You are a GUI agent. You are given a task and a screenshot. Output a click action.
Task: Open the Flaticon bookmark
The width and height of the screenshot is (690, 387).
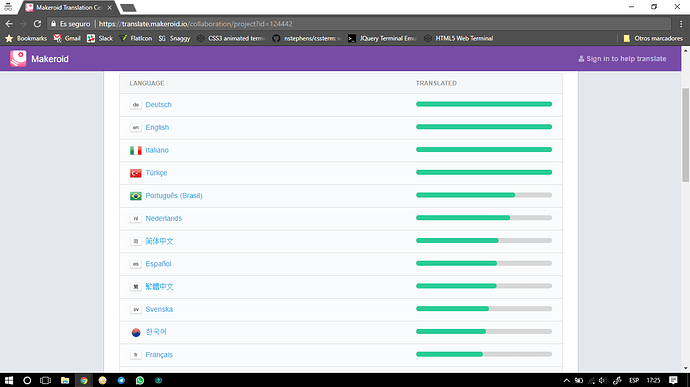tap(136, 38)
